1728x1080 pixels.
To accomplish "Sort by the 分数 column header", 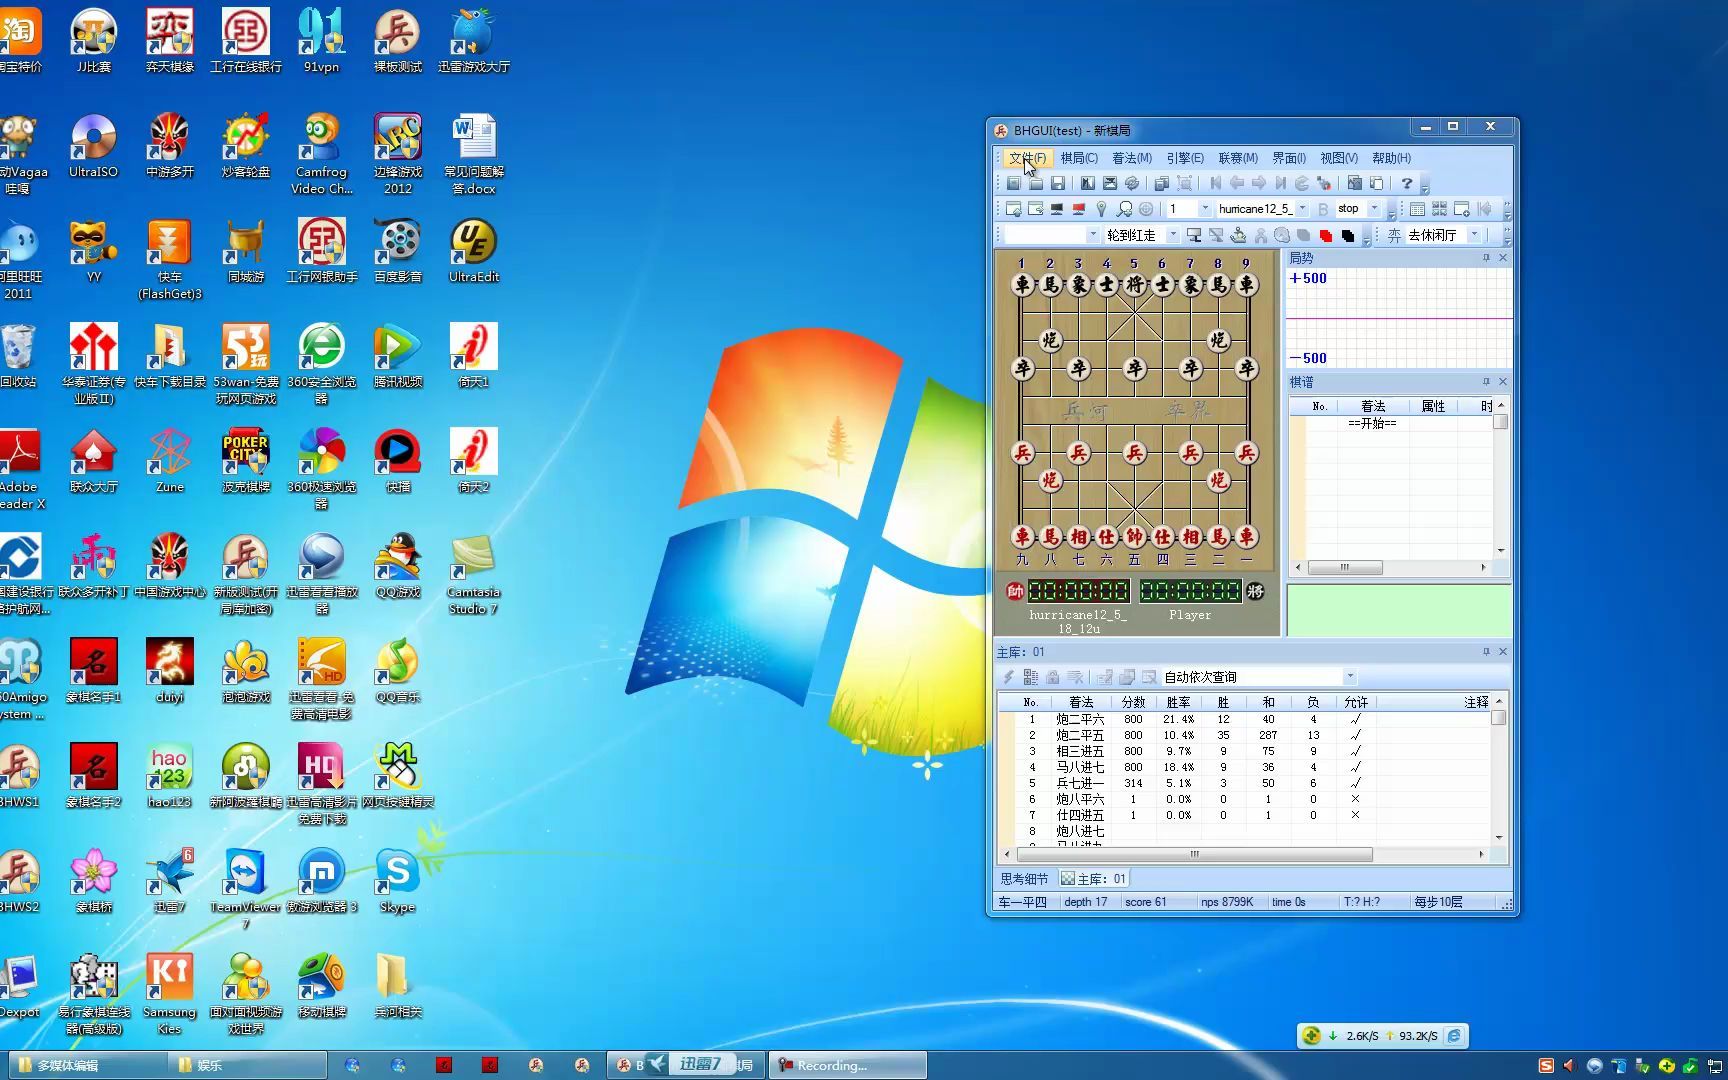I will pyautogui.click(x=1133, y=702).
